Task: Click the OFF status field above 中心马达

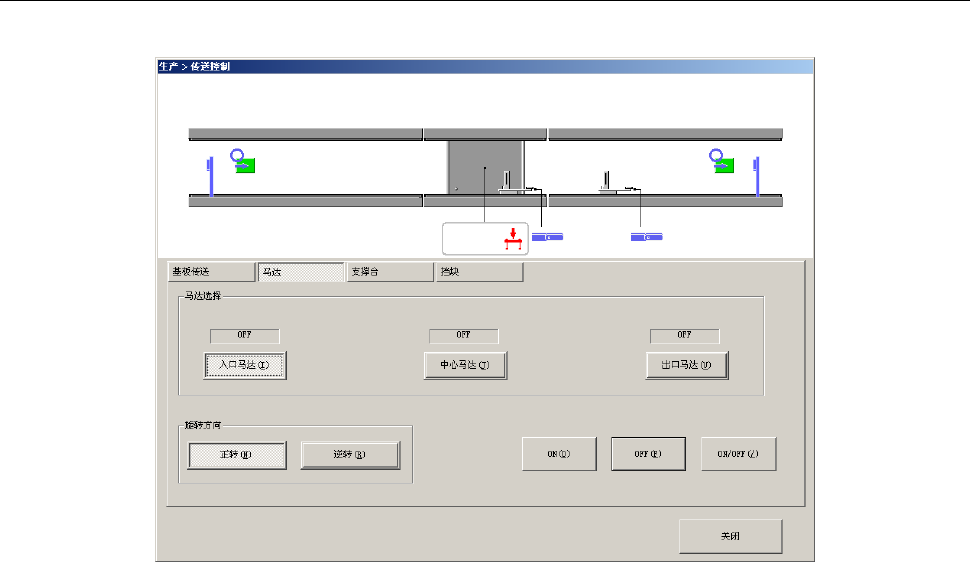Action: coord(464,335)
